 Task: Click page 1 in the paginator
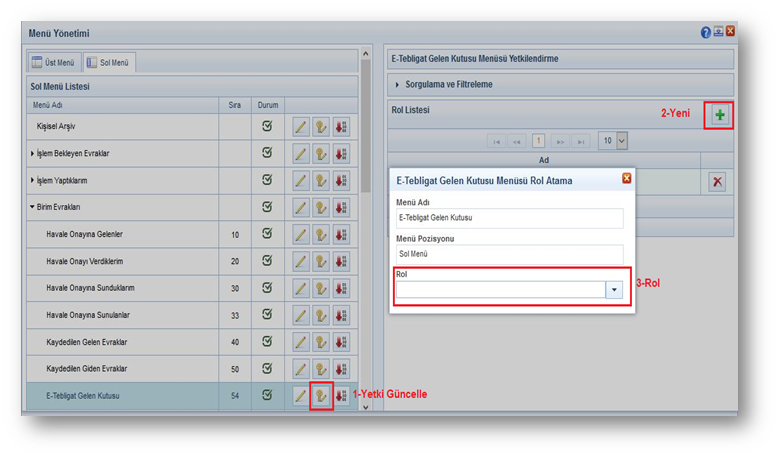538,141
